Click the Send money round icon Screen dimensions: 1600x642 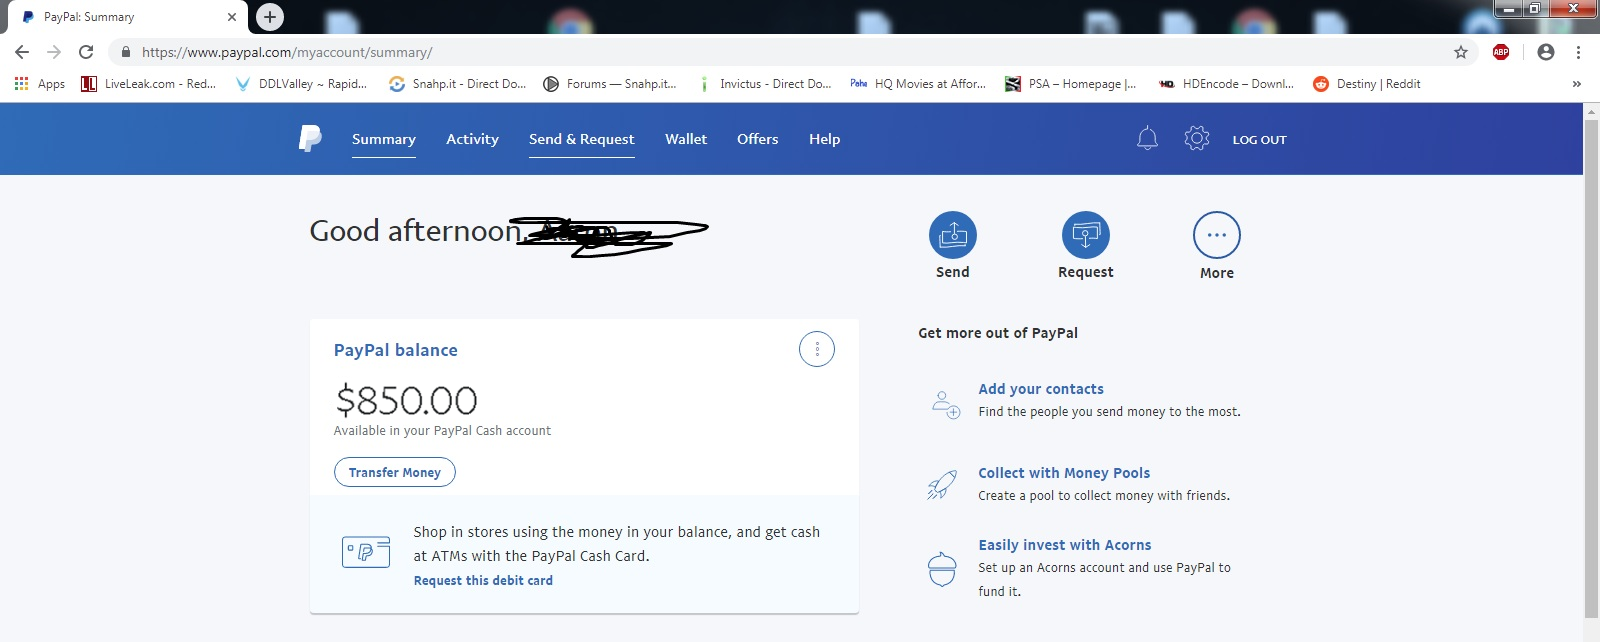[x=953, y=235]
